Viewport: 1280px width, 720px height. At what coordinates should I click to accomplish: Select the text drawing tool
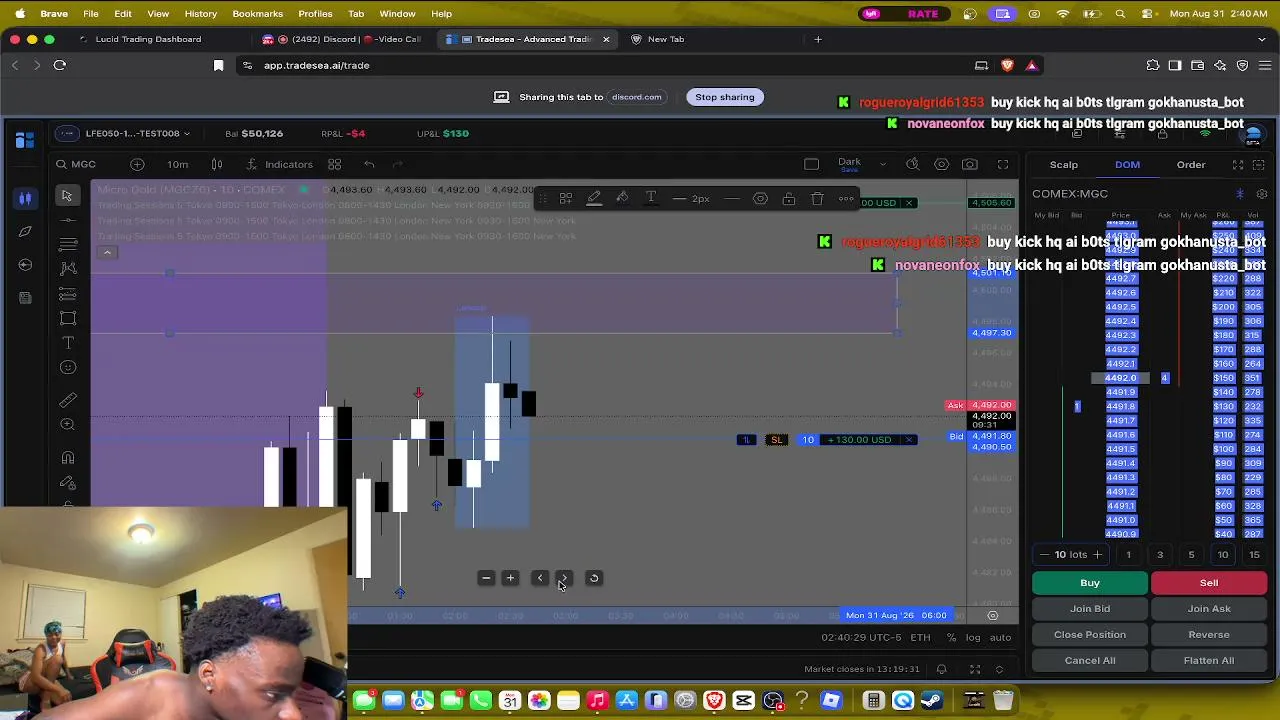[x=68, y=343]
